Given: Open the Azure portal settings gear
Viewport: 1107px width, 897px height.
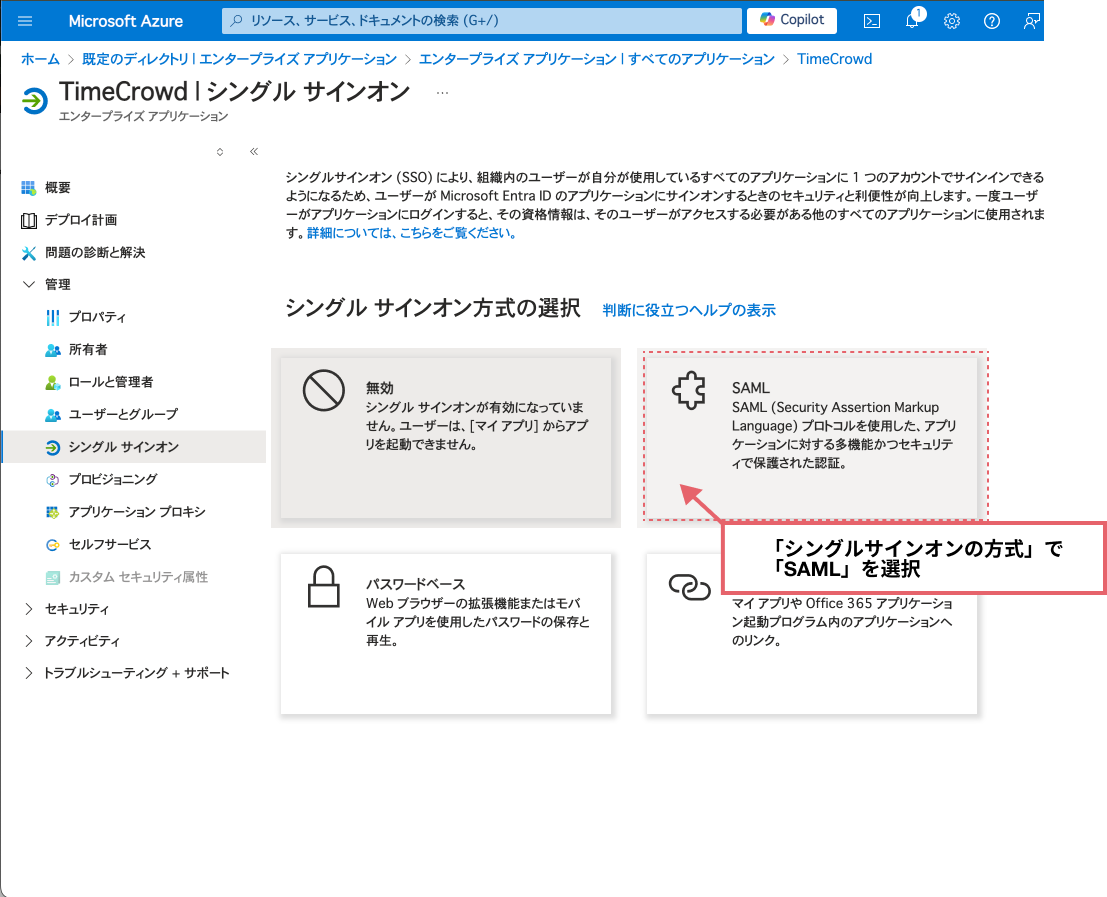Looking at the screenshot, I should (951, 21).
